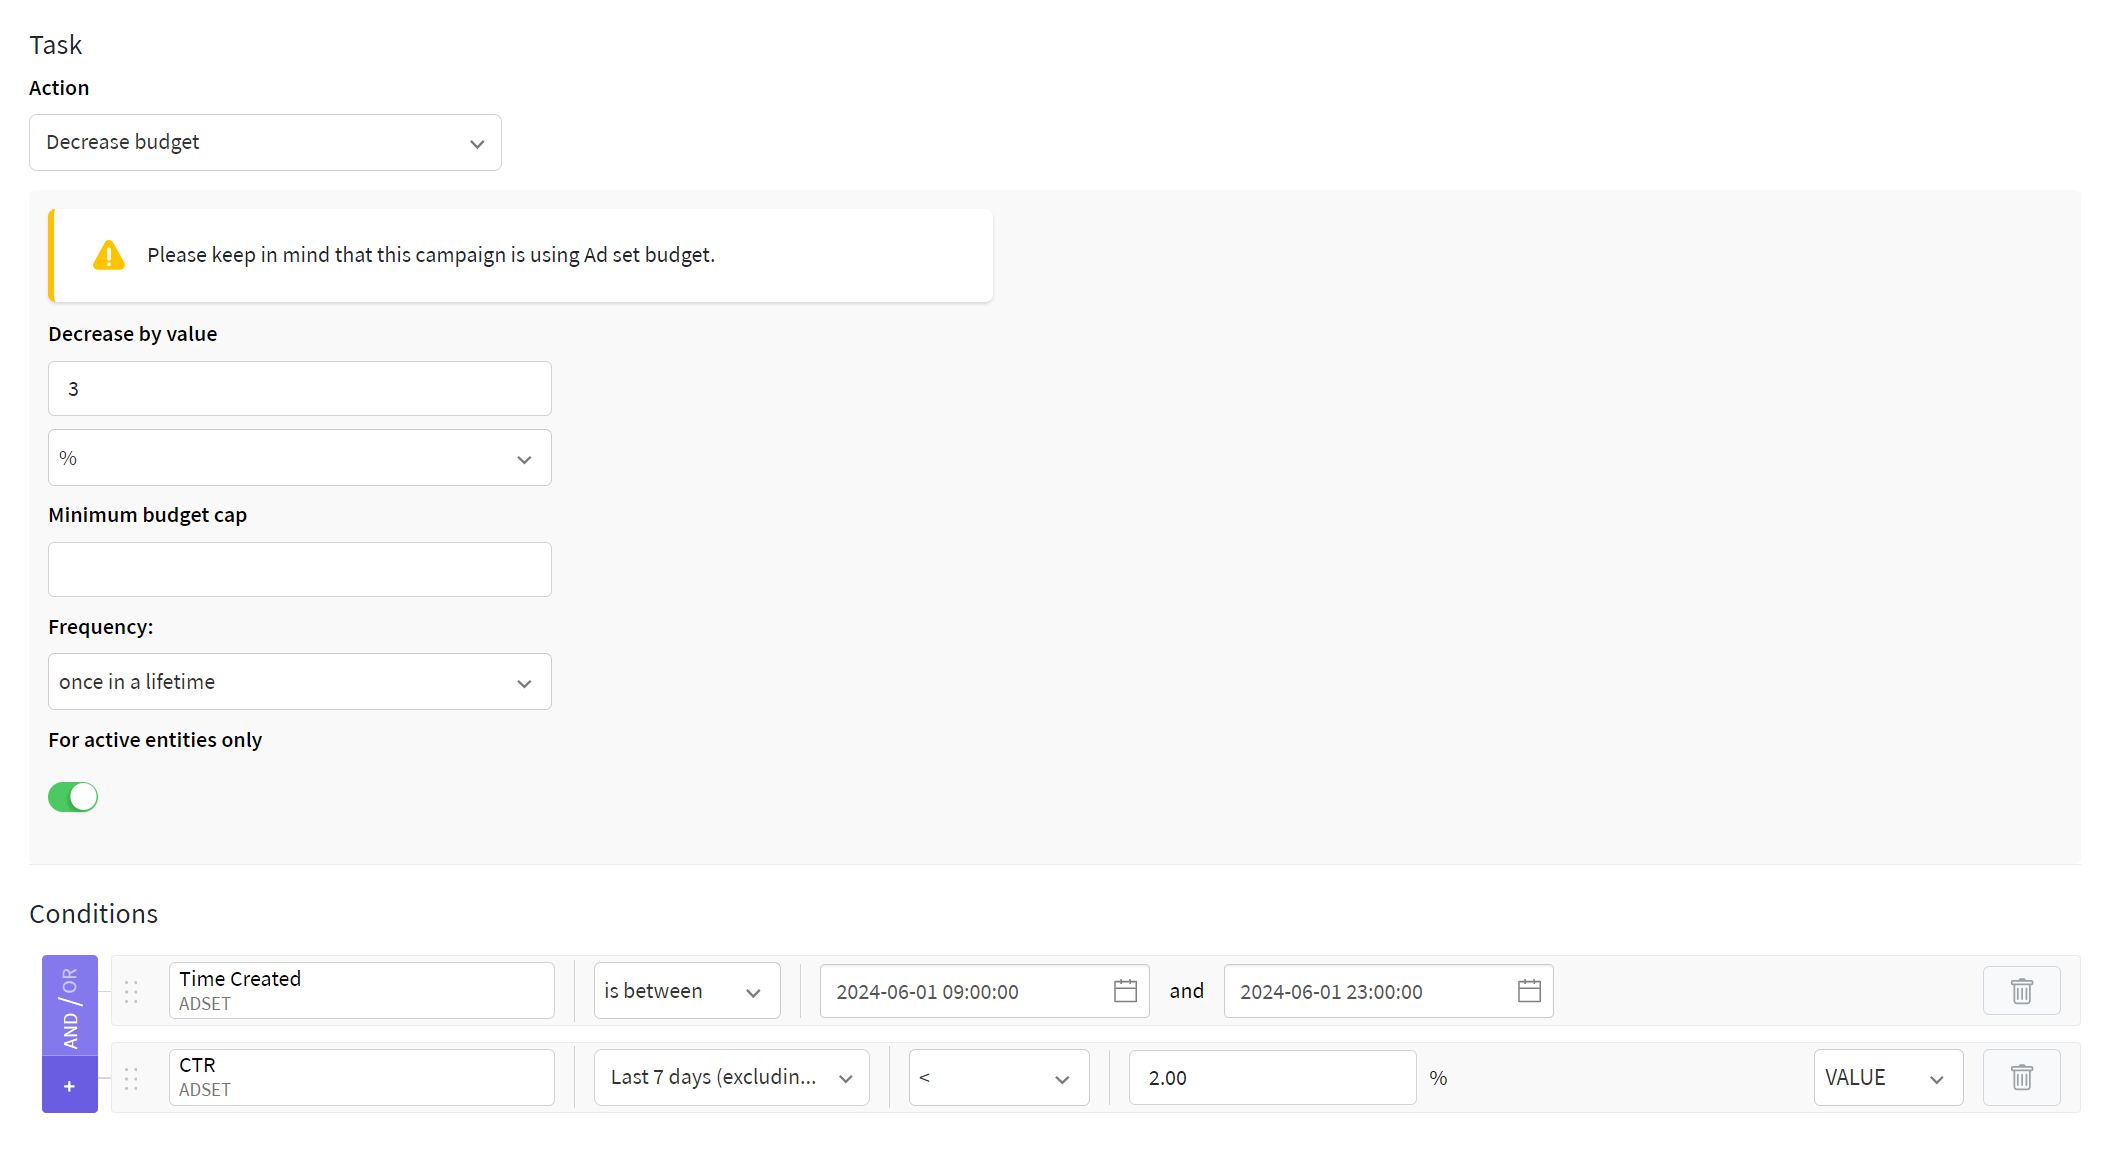Viewport: 2112px width, 1169px height.
Task: Click the less than operator dropdown
Action: [x=996, y=1075]
